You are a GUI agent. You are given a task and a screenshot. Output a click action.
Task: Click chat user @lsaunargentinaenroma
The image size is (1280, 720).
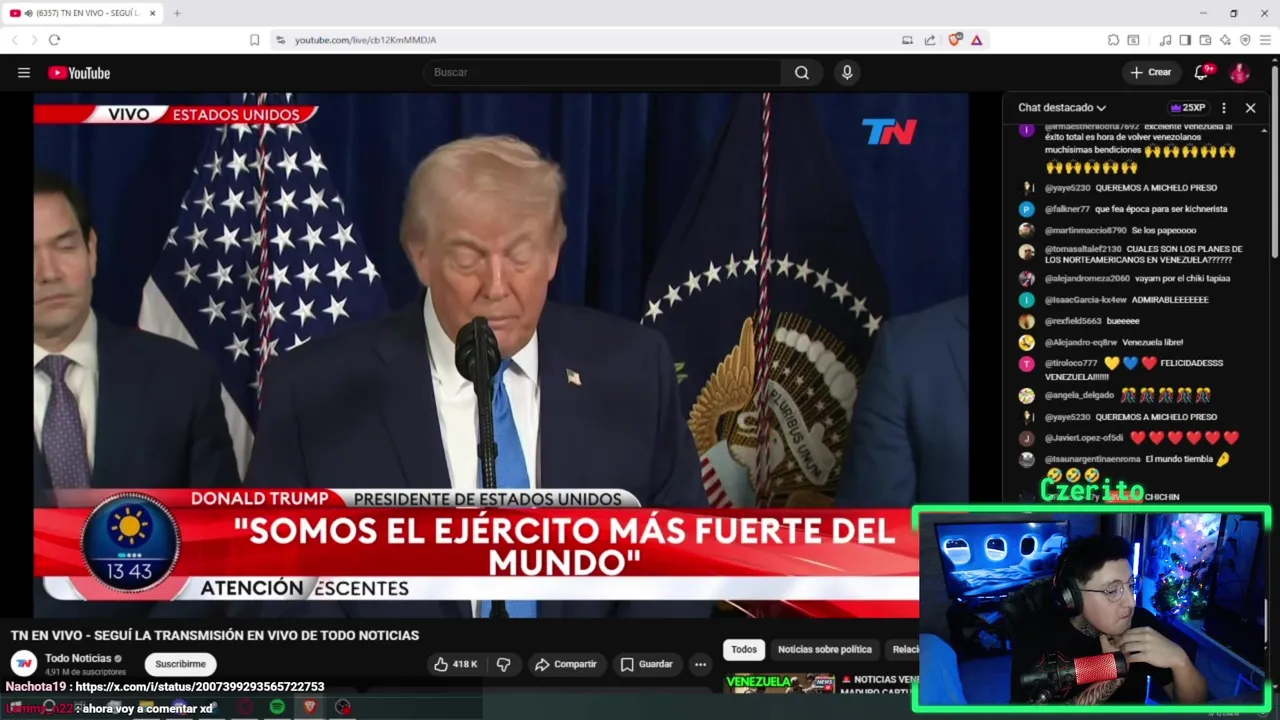[x=1093, y=459]
